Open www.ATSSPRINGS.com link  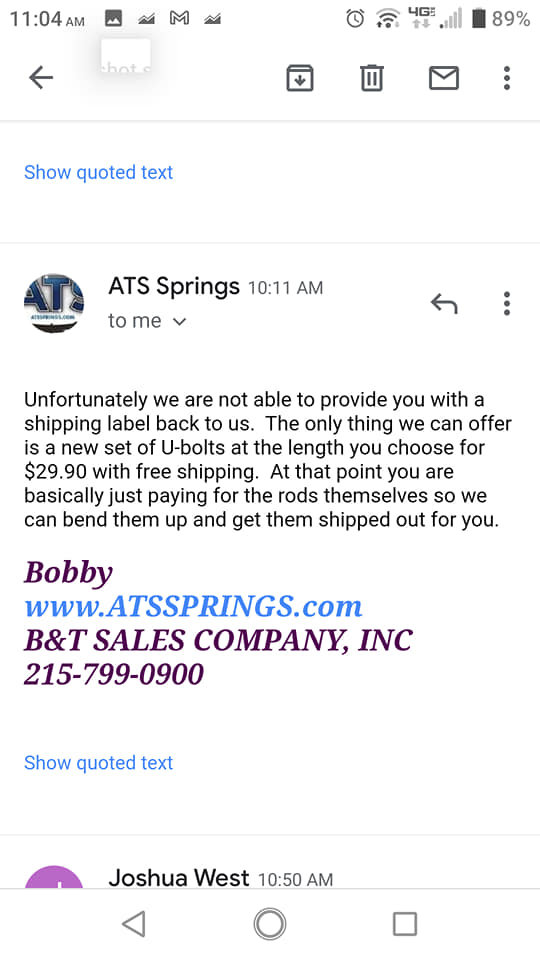coord(193,606)
